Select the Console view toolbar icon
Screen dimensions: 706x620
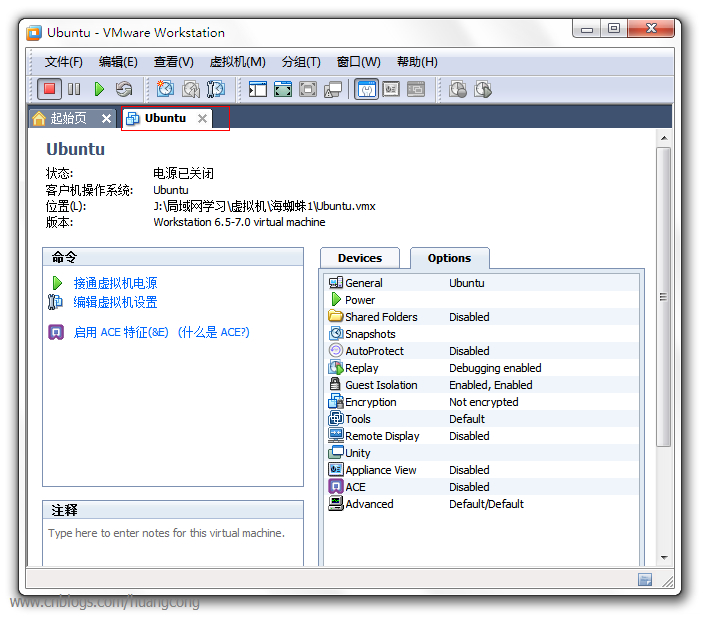click(416, 89)
